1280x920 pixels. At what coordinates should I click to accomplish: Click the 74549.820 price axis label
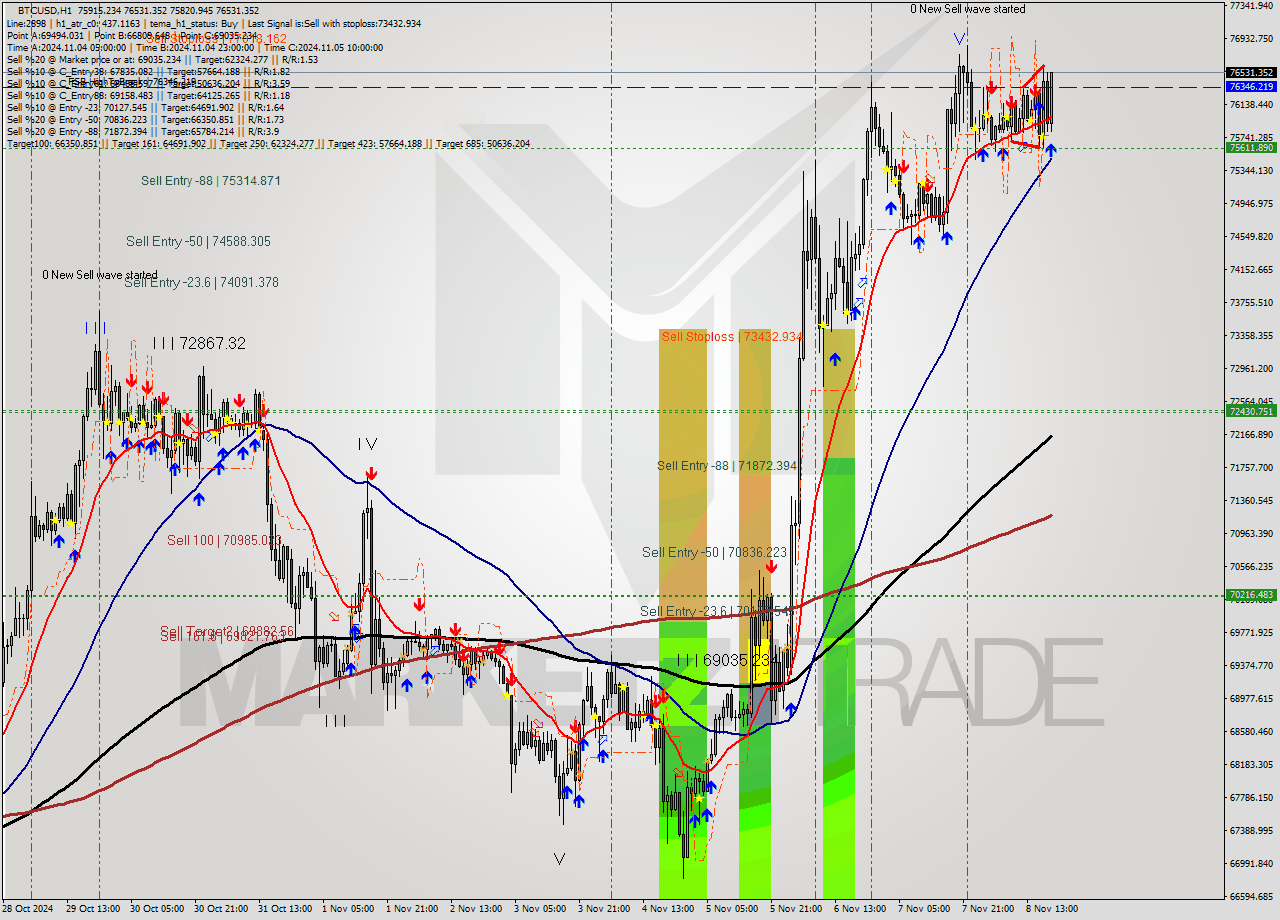click(x=1251, y=237)
